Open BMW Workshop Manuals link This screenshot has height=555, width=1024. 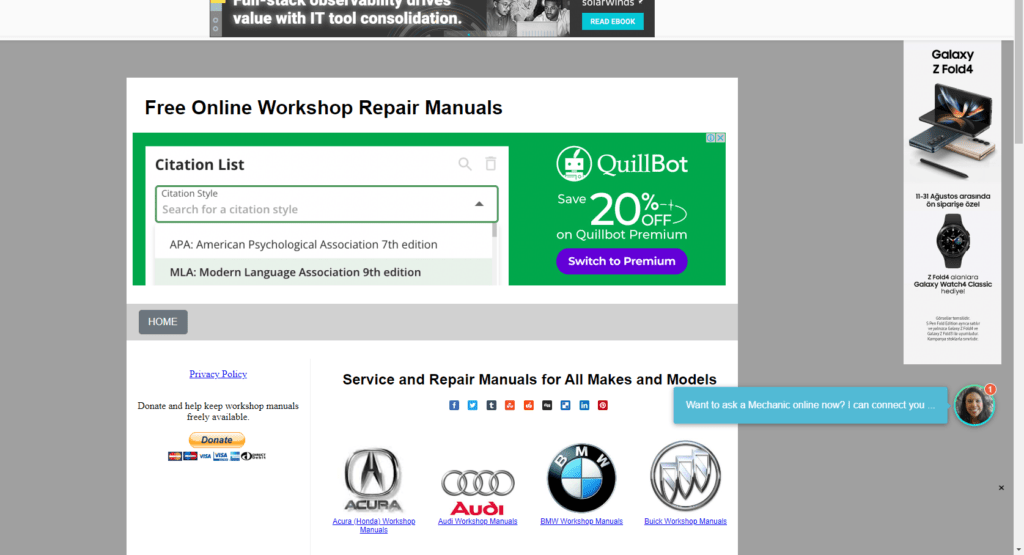pos(581,521)
